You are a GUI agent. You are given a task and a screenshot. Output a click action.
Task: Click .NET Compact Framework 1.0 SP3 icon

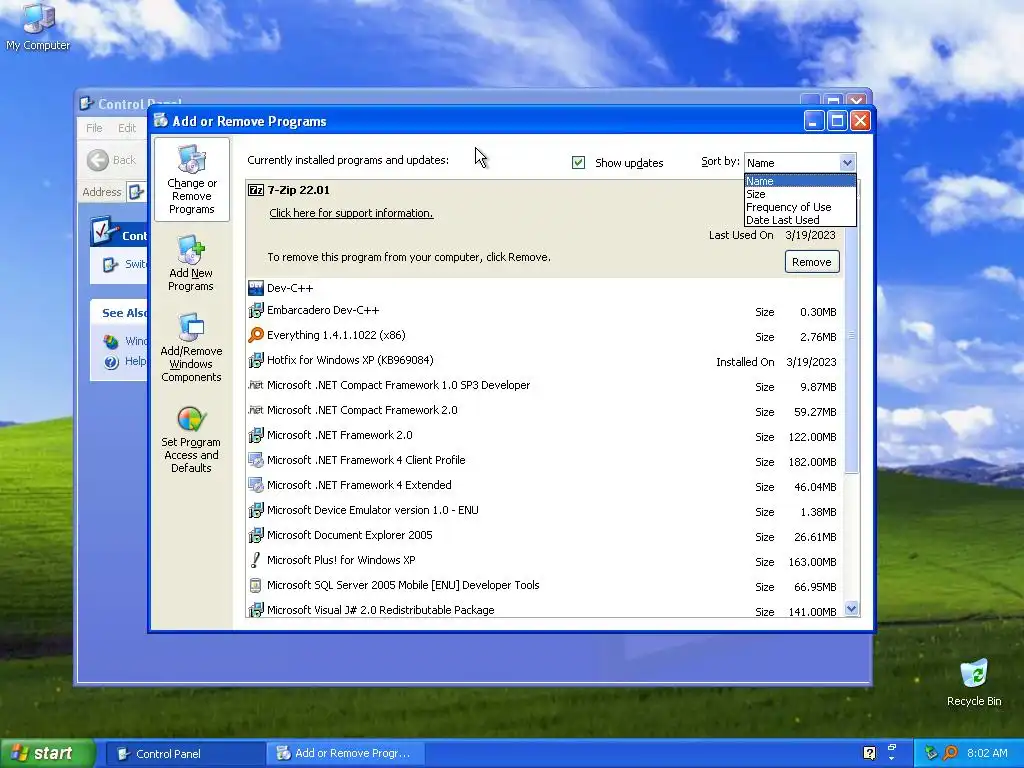click(x=256, y=385)
